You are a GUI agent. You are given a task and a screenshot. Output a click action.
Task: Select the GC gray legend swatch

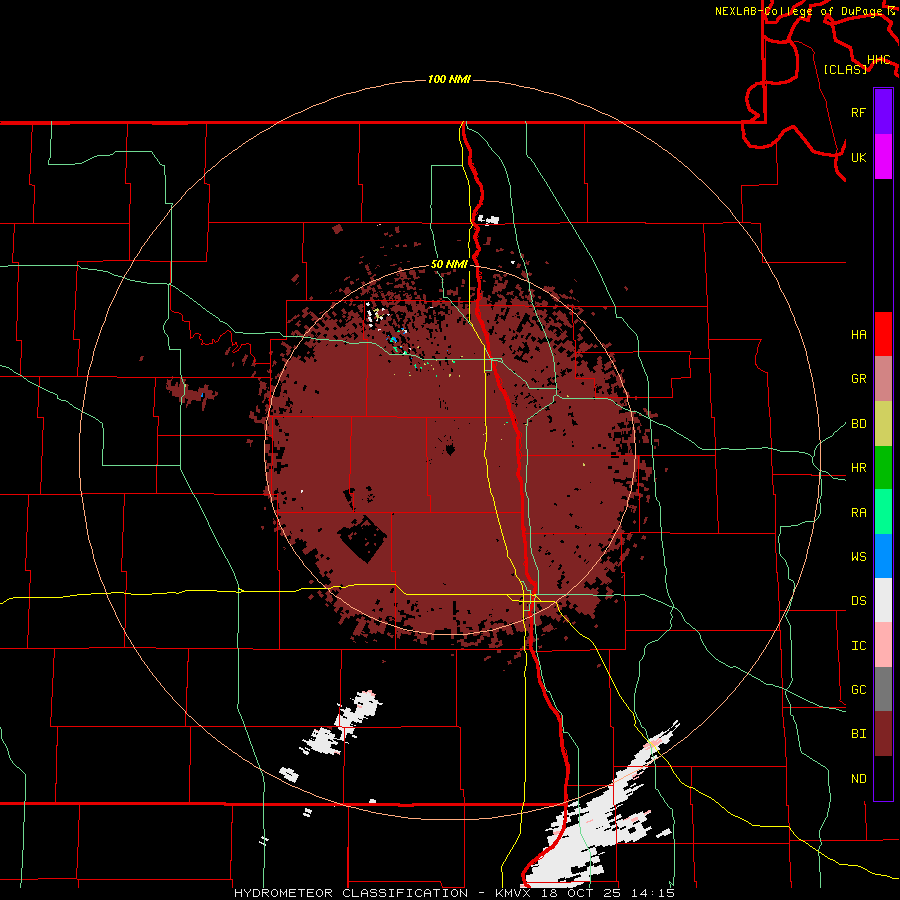point(883,689)
